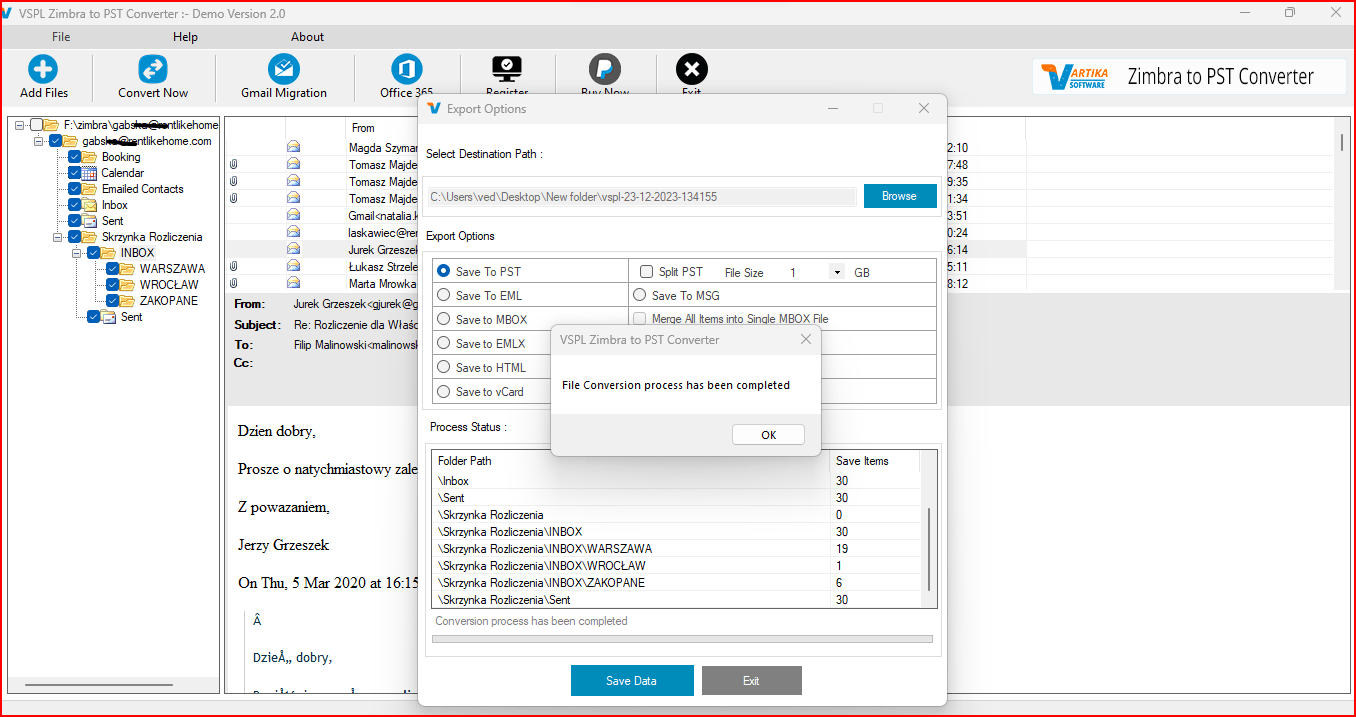Open the Help menu
Viewport: 1356px width, 717px height.
point(185,37)
